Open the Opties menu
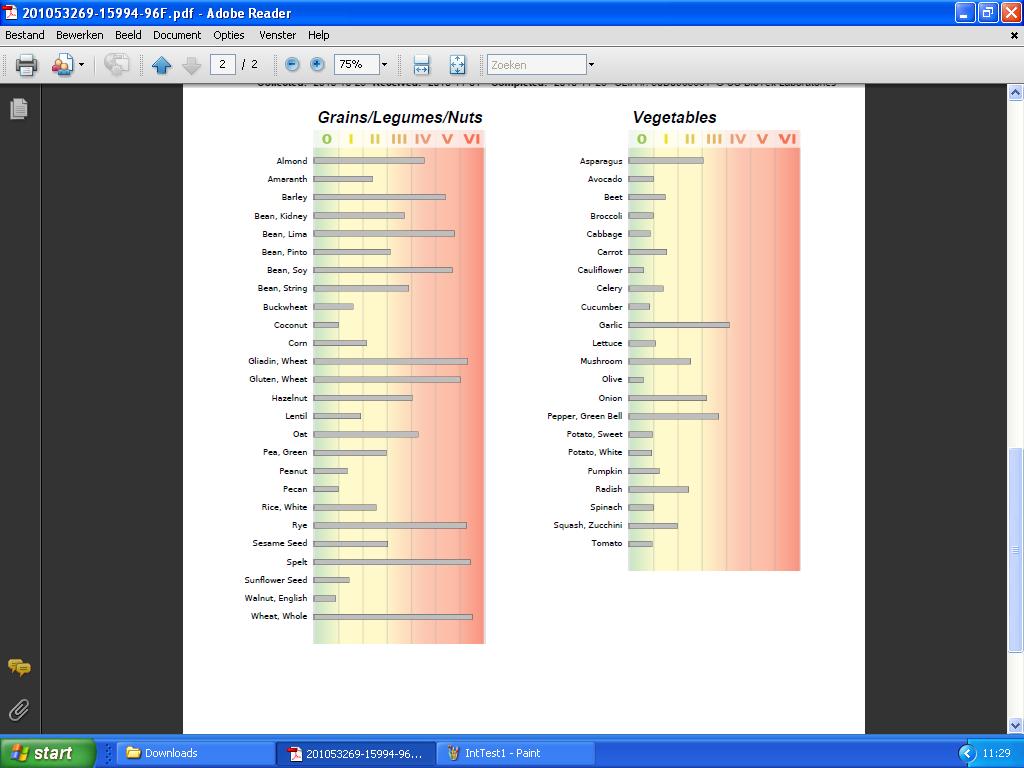Image resolution: width=1024 pixels, height=768 pixels. 229,35
